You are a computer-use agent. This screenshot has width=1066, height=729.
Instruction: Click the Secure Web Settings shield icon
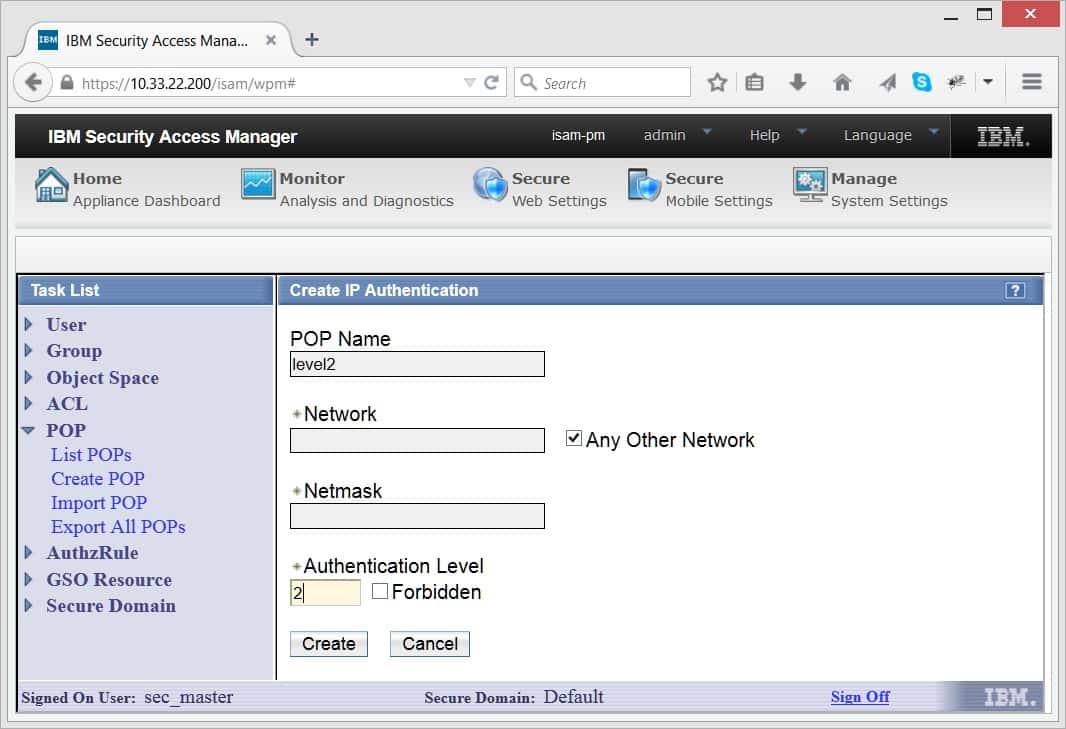[490, 186]
